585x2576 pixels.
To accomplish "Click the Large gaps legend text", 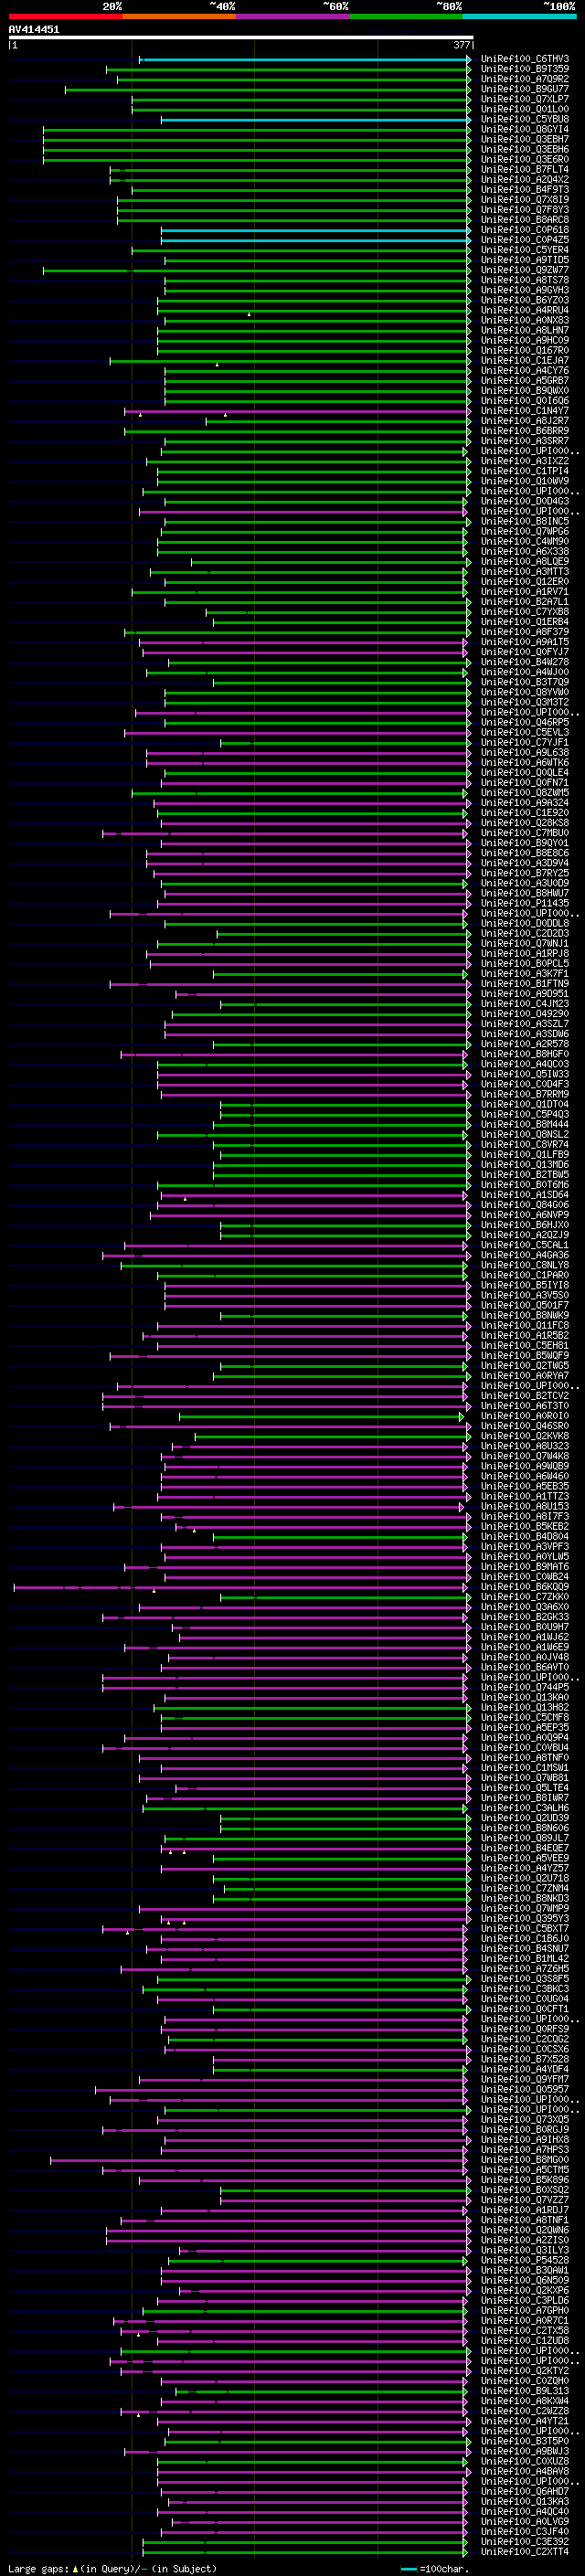I will click(113, 2568).
